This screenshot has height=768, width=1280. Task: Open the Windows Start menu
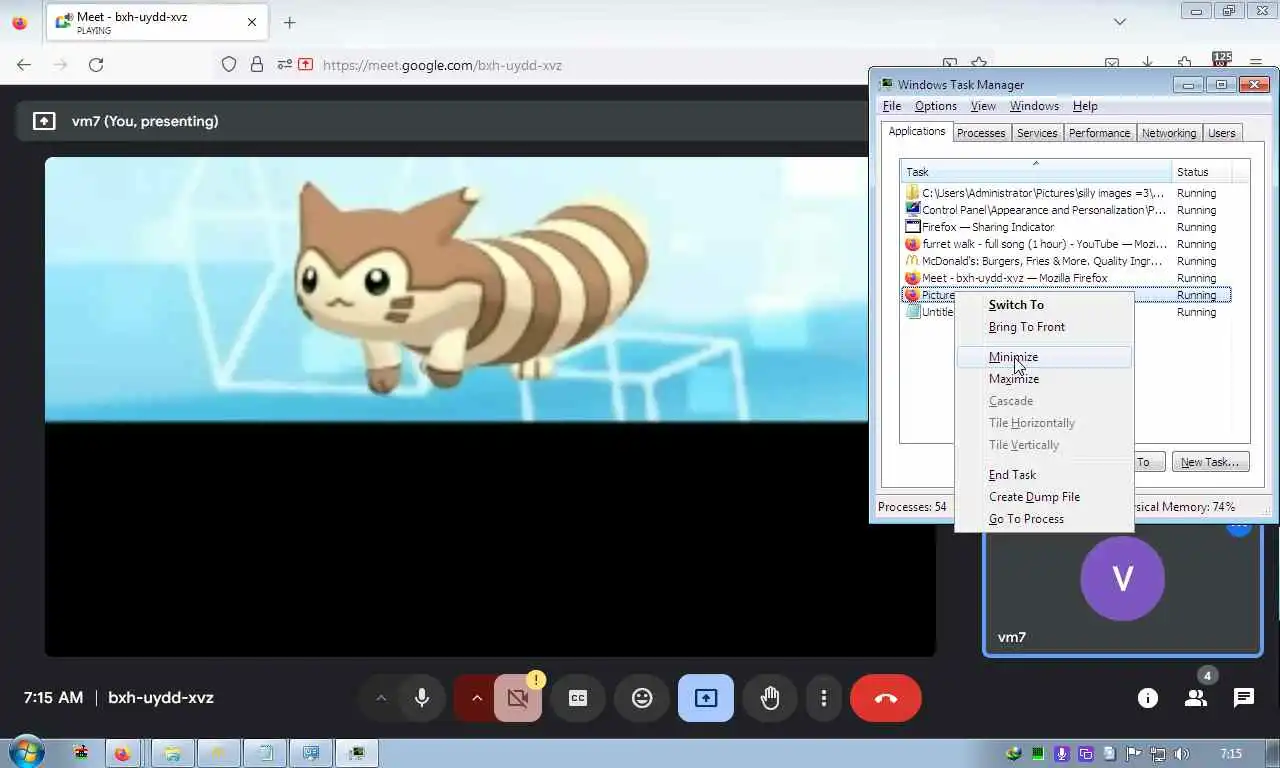coord(25,753)
